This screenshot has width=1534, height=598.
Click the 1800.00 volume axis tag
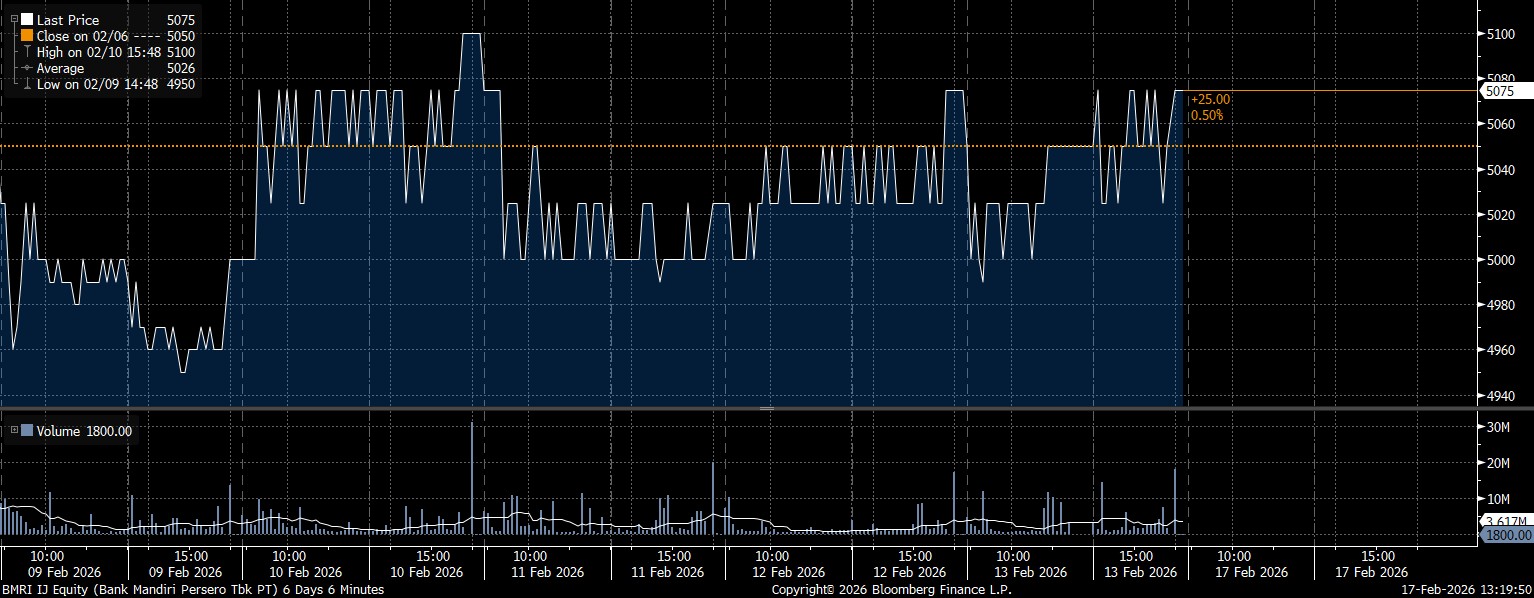coord(1505,535)
